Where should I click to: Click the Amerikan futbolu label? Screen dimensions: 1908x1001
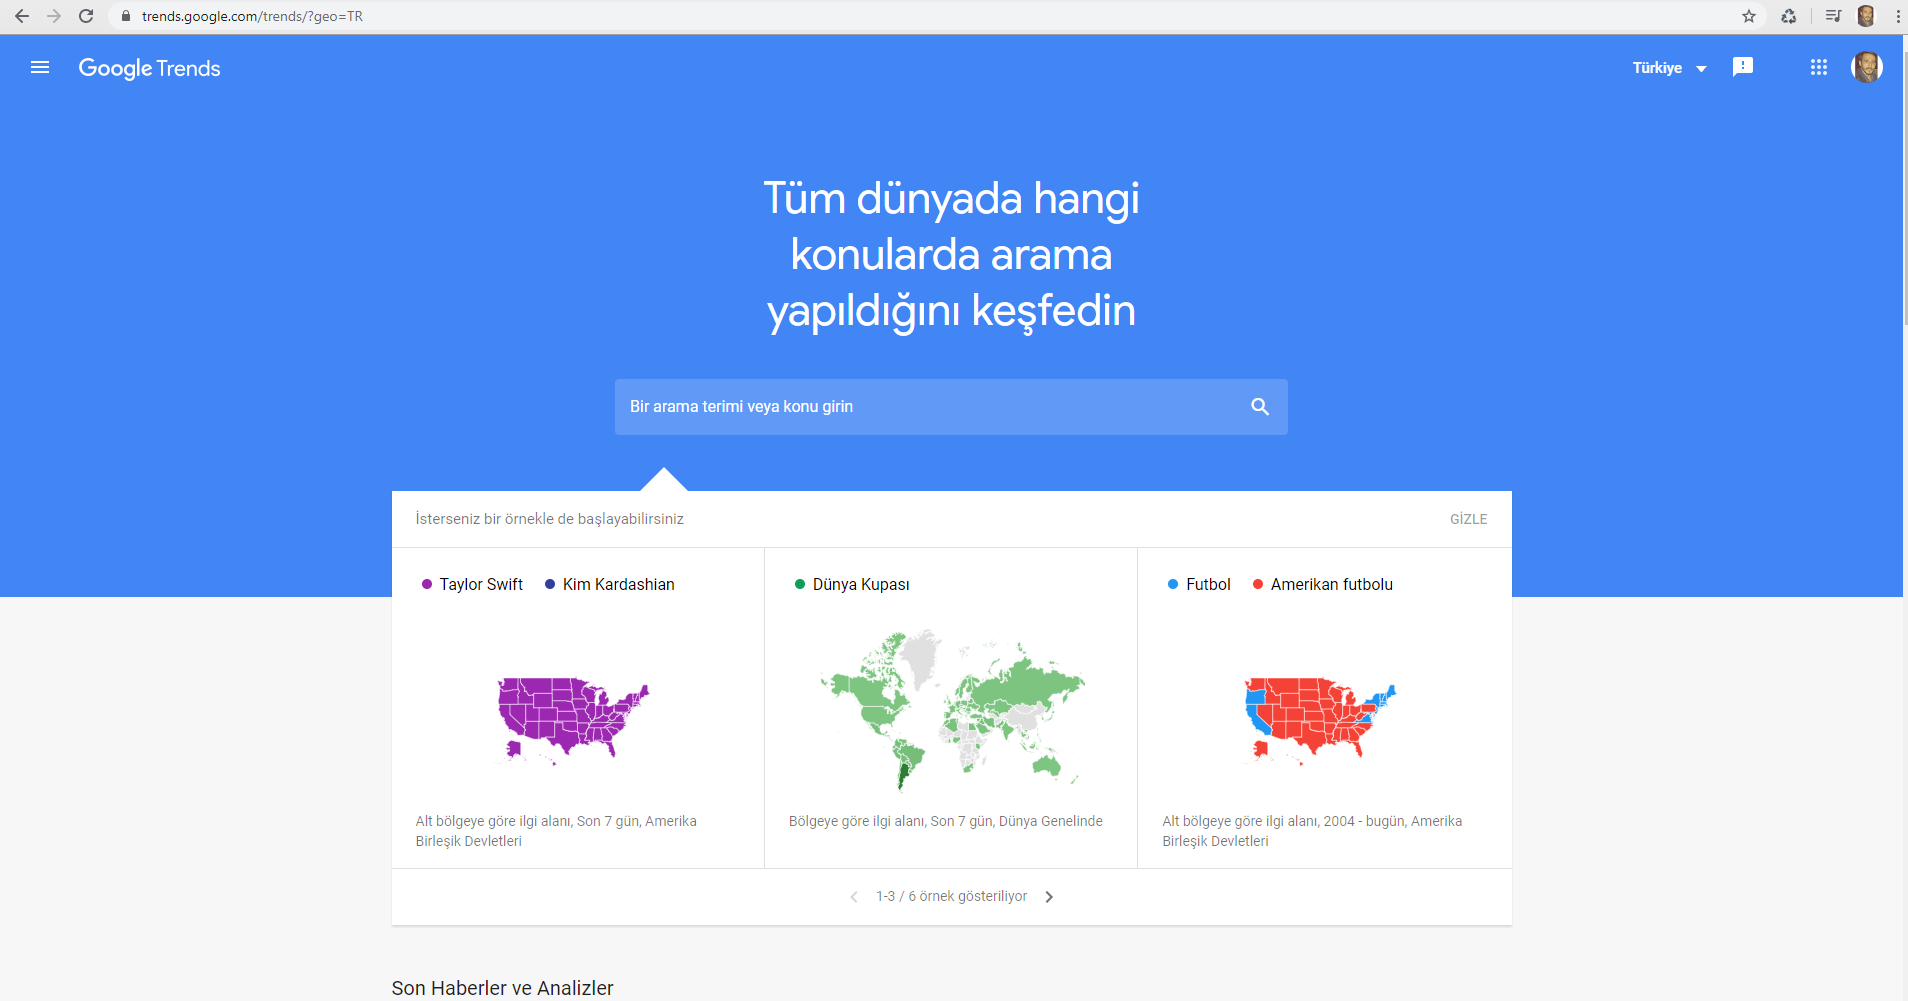(1331, 584)
